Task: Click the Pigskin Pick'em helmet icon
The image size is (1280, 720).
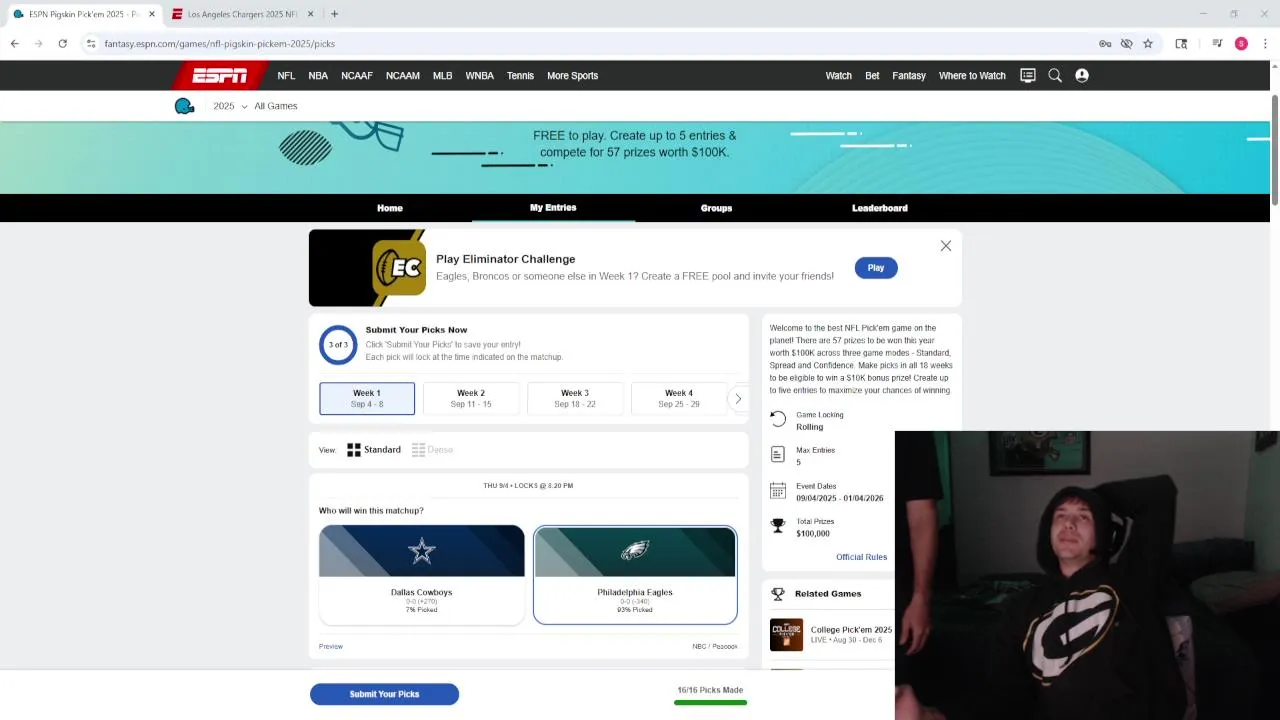Action: [184, 106]
